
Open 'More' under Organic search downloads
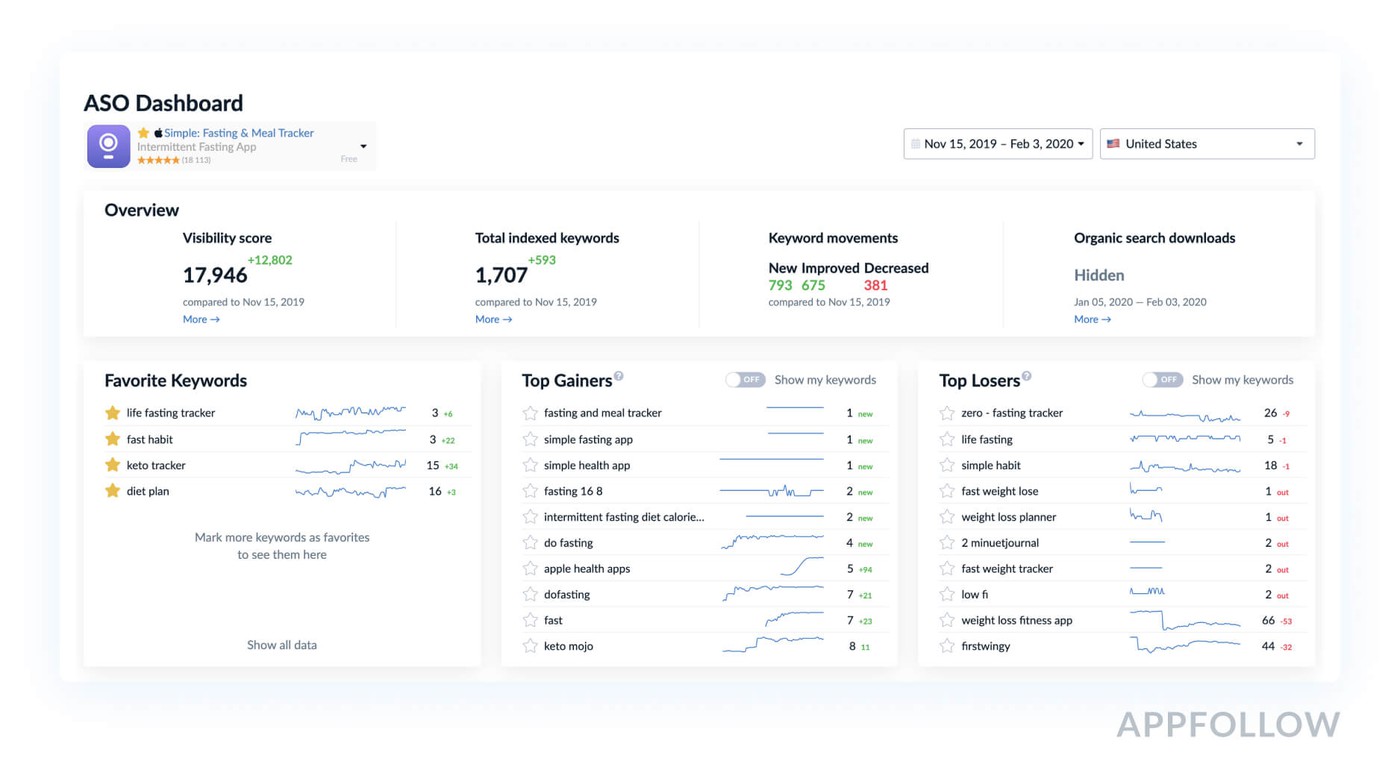click(1092, 319)
